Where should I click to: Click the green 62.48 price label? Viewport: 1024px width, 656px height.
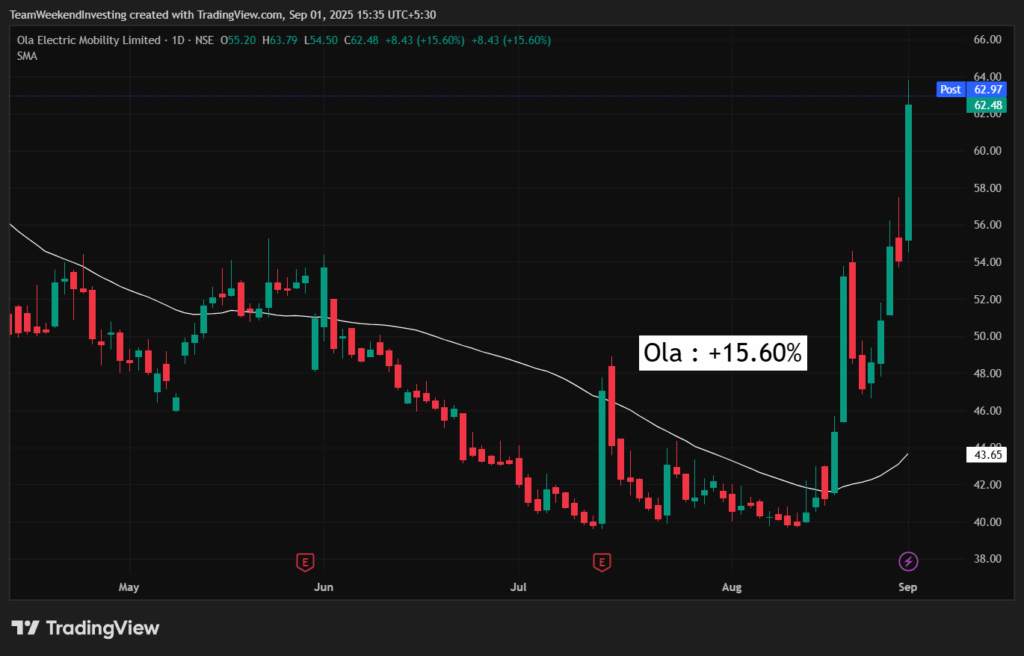pyautogui.click(x=987, y=105)
